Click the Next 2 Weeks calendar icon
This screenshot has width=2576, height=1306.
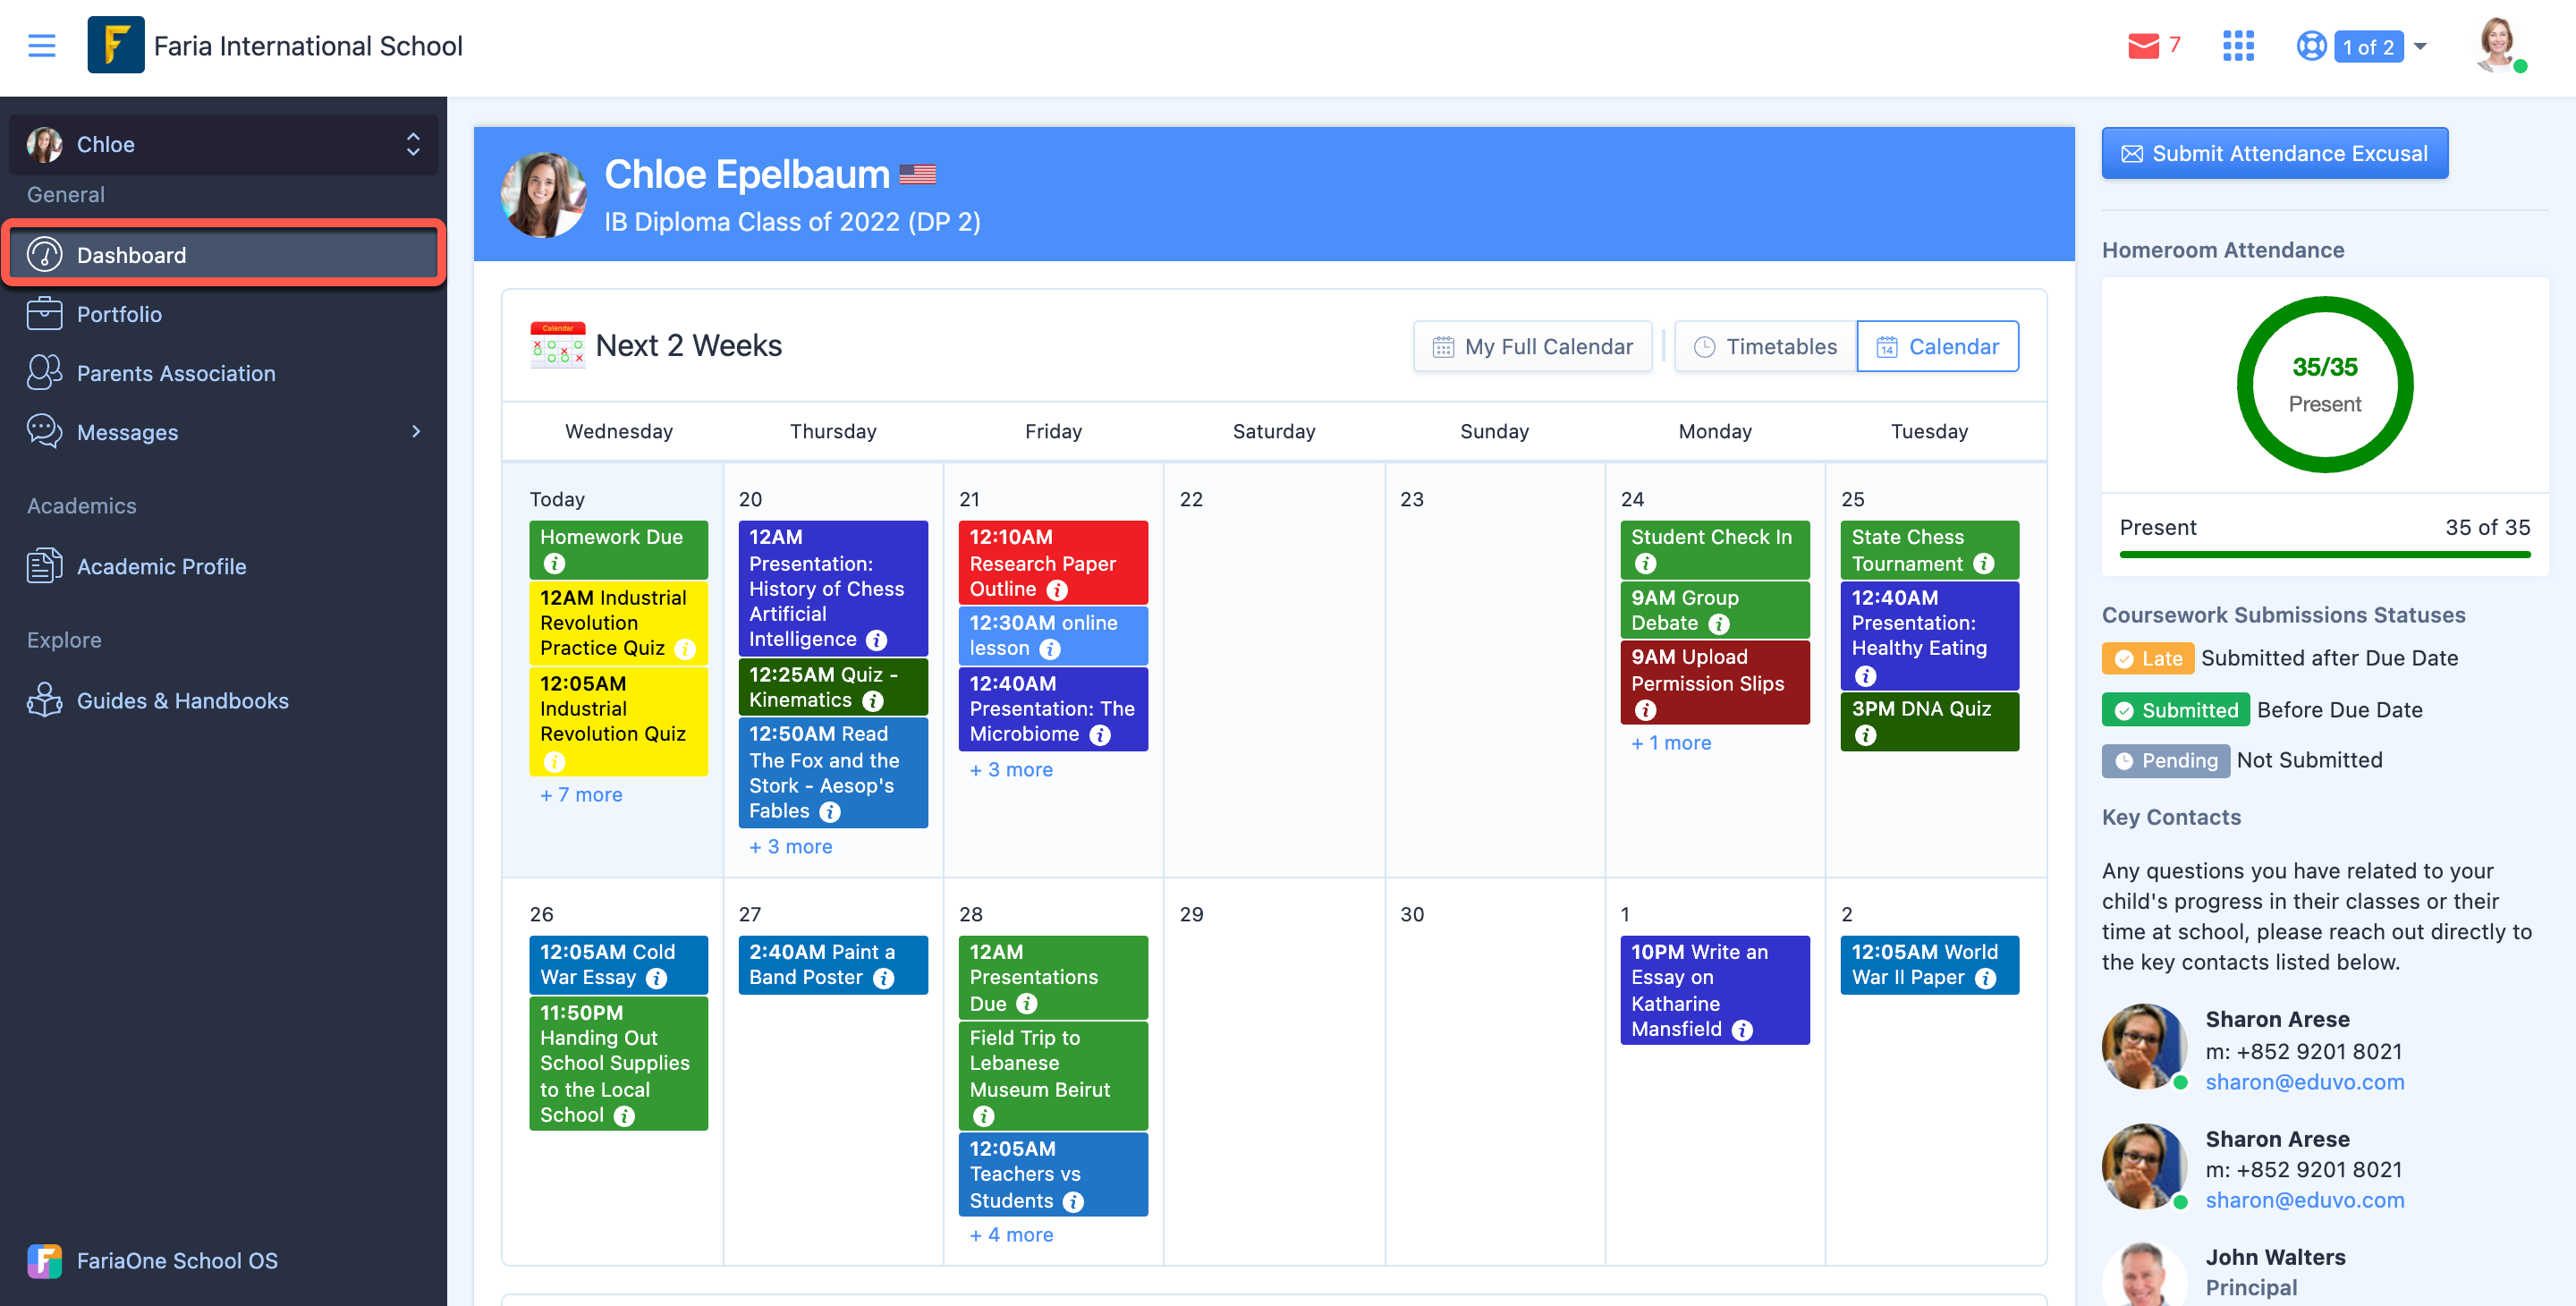pyautogui.click(x=557, y=345)
